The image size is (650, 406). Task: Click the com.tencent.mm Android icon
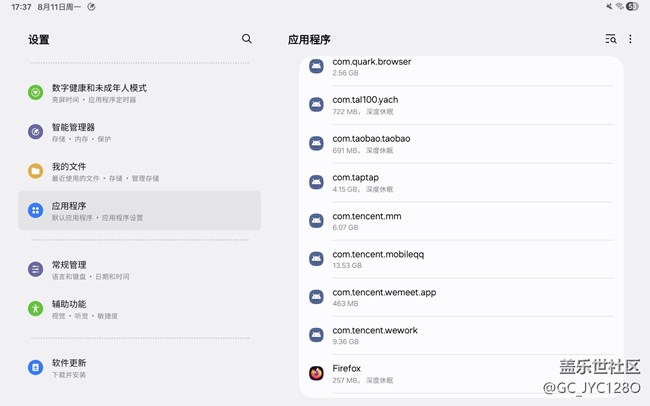[x=316, y=221]
